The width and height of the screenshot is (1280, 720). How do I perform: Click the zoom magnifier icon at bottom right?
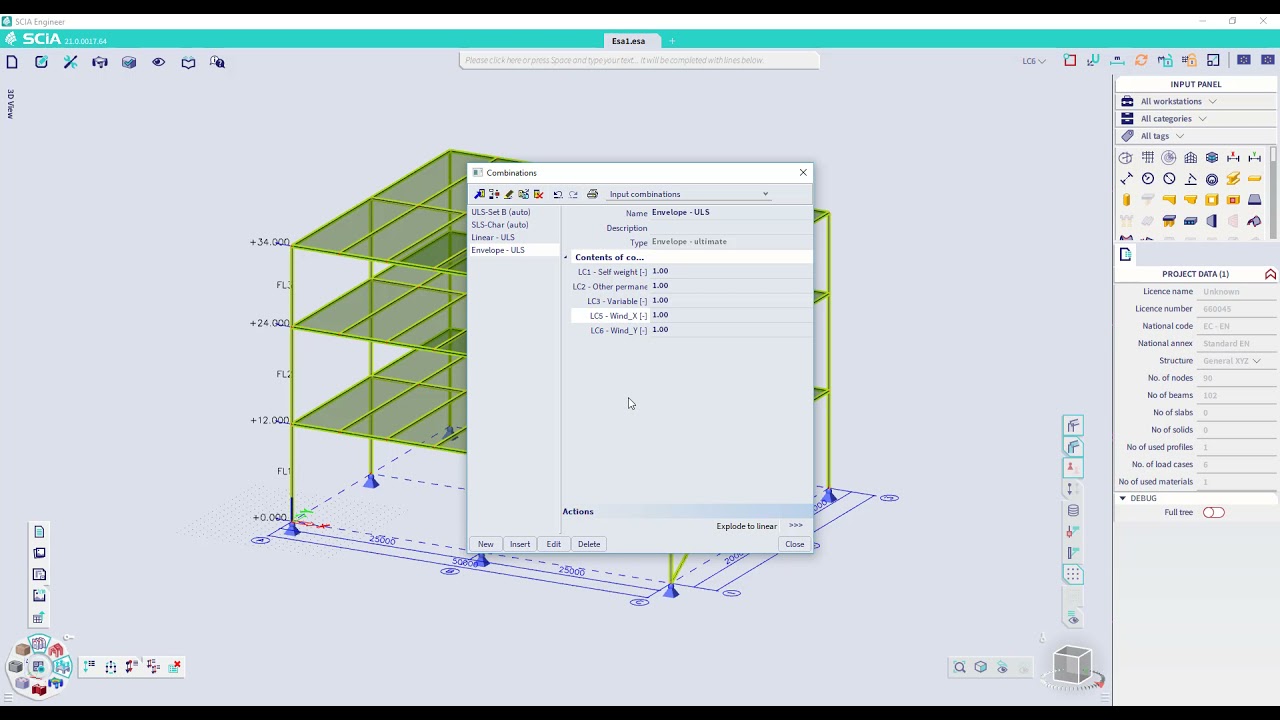tap(960, 667)
